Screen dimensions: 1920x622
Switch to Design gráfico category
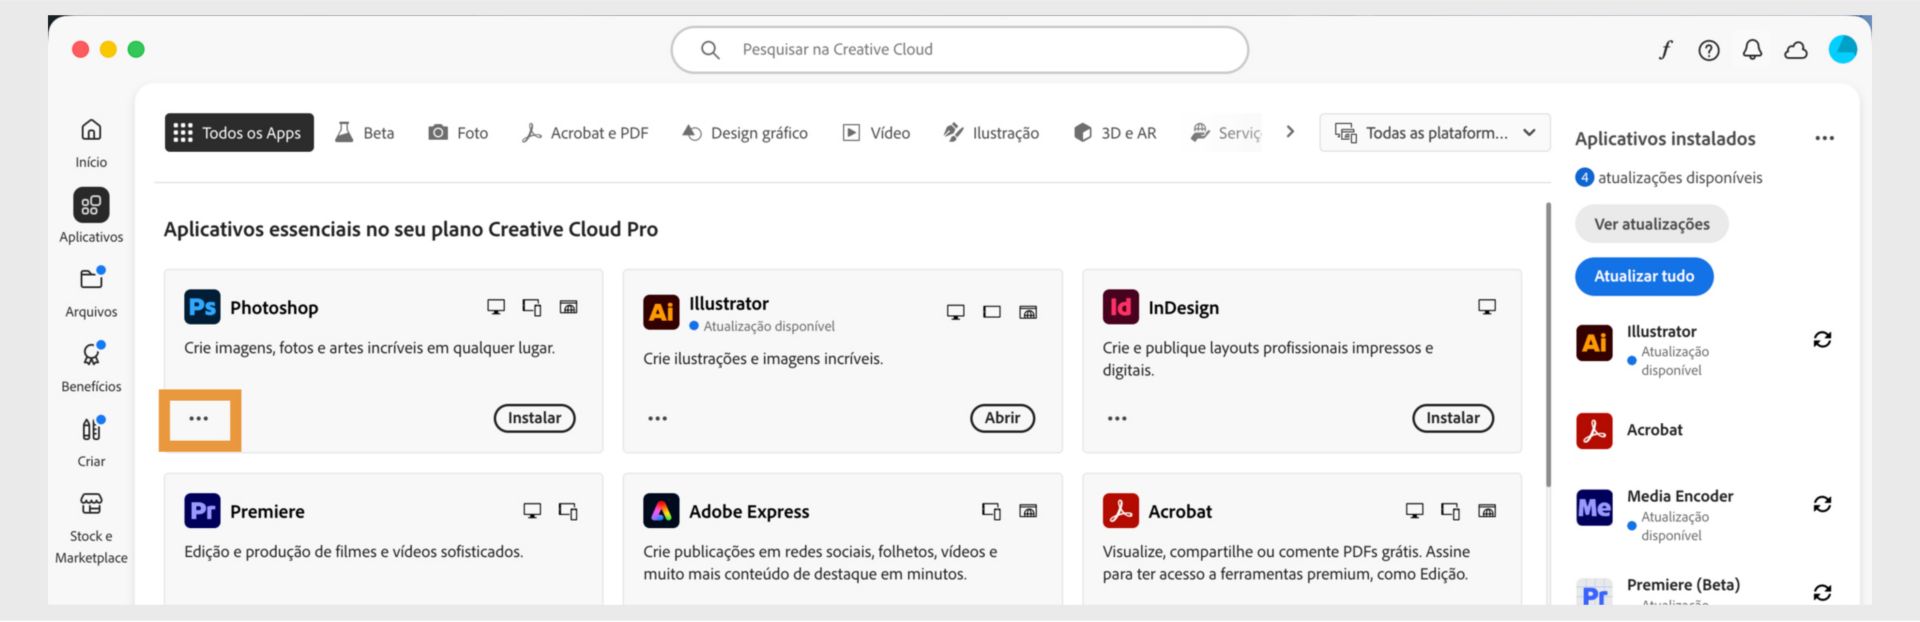(x=745, y=133)
